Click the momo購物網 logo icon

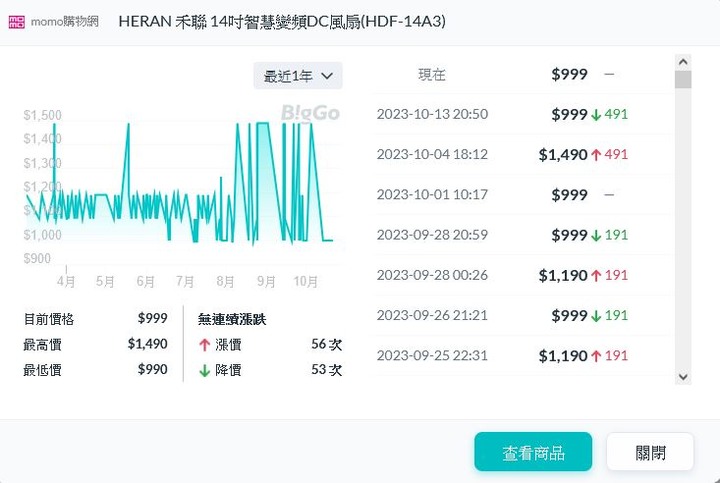click(x=17, y=22)
